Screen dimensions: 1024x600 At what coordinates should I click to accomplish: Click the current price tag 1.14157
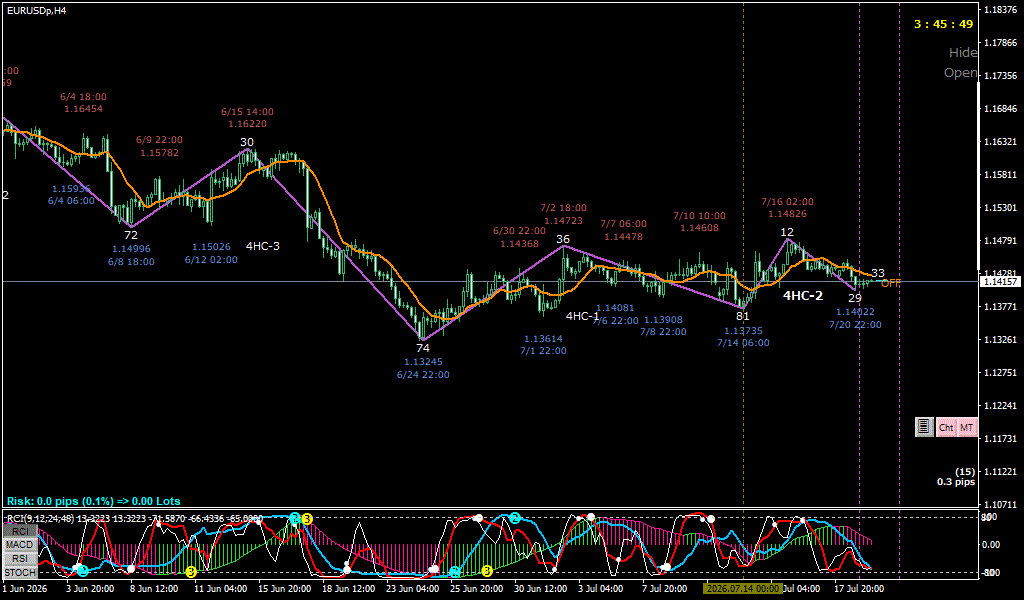click(x=1000, y=282)
